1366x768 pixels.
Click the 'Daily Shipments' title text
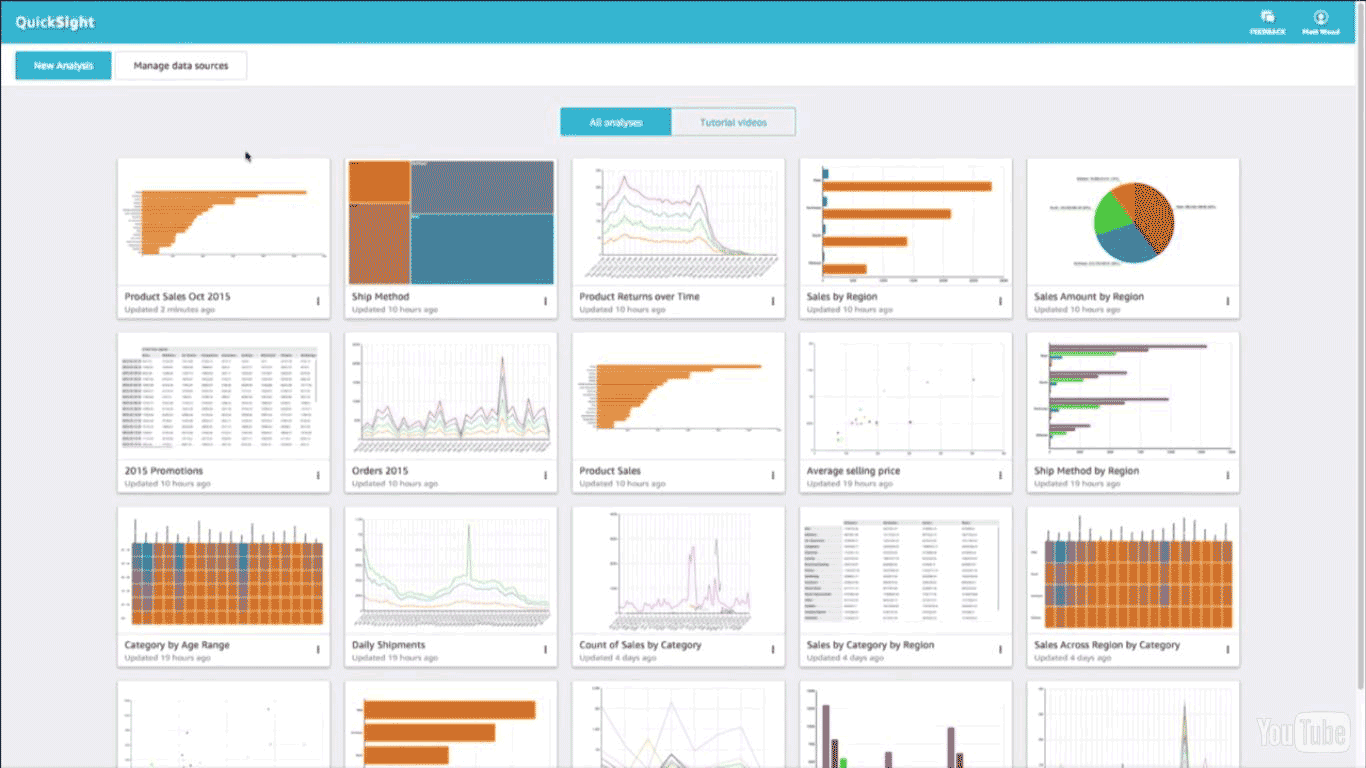388,645
